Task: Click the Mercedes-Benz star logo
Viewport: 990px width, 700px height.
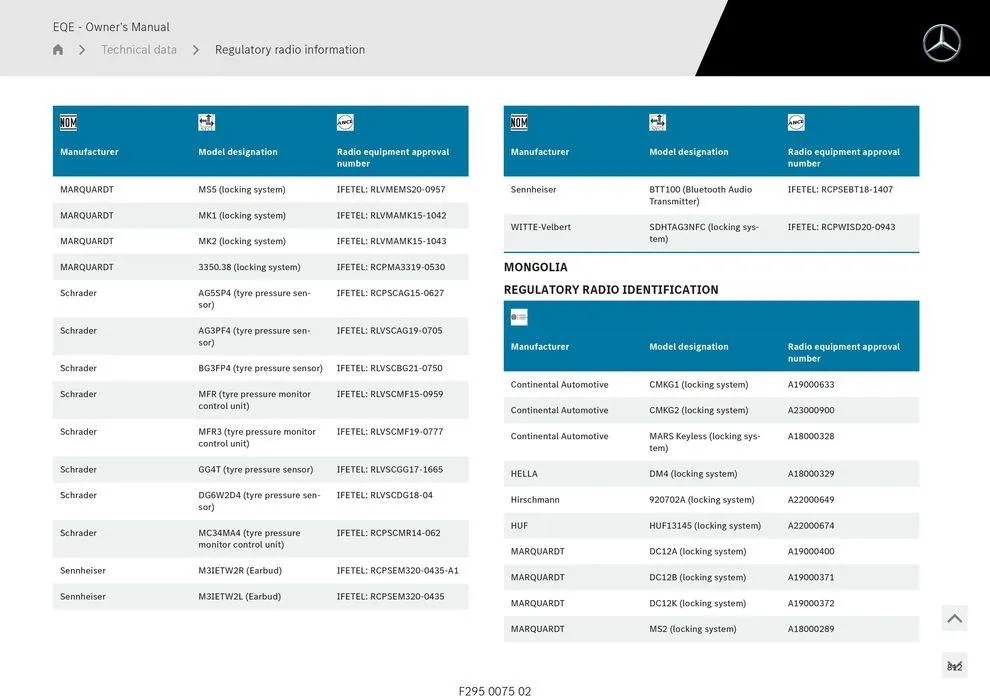Action: click(x=941, y=43)
